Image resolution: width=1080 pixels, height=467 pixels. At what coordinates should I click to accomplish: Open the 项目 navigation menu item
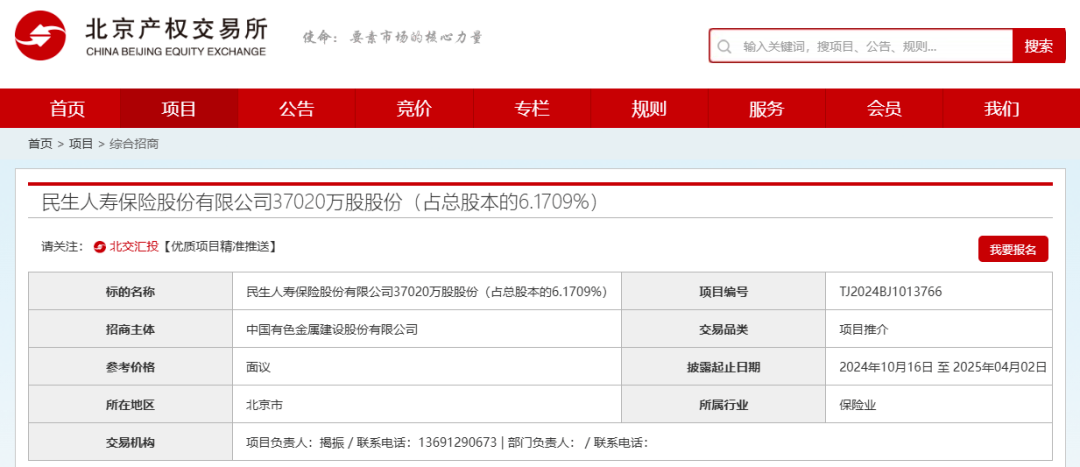point(179,109)
